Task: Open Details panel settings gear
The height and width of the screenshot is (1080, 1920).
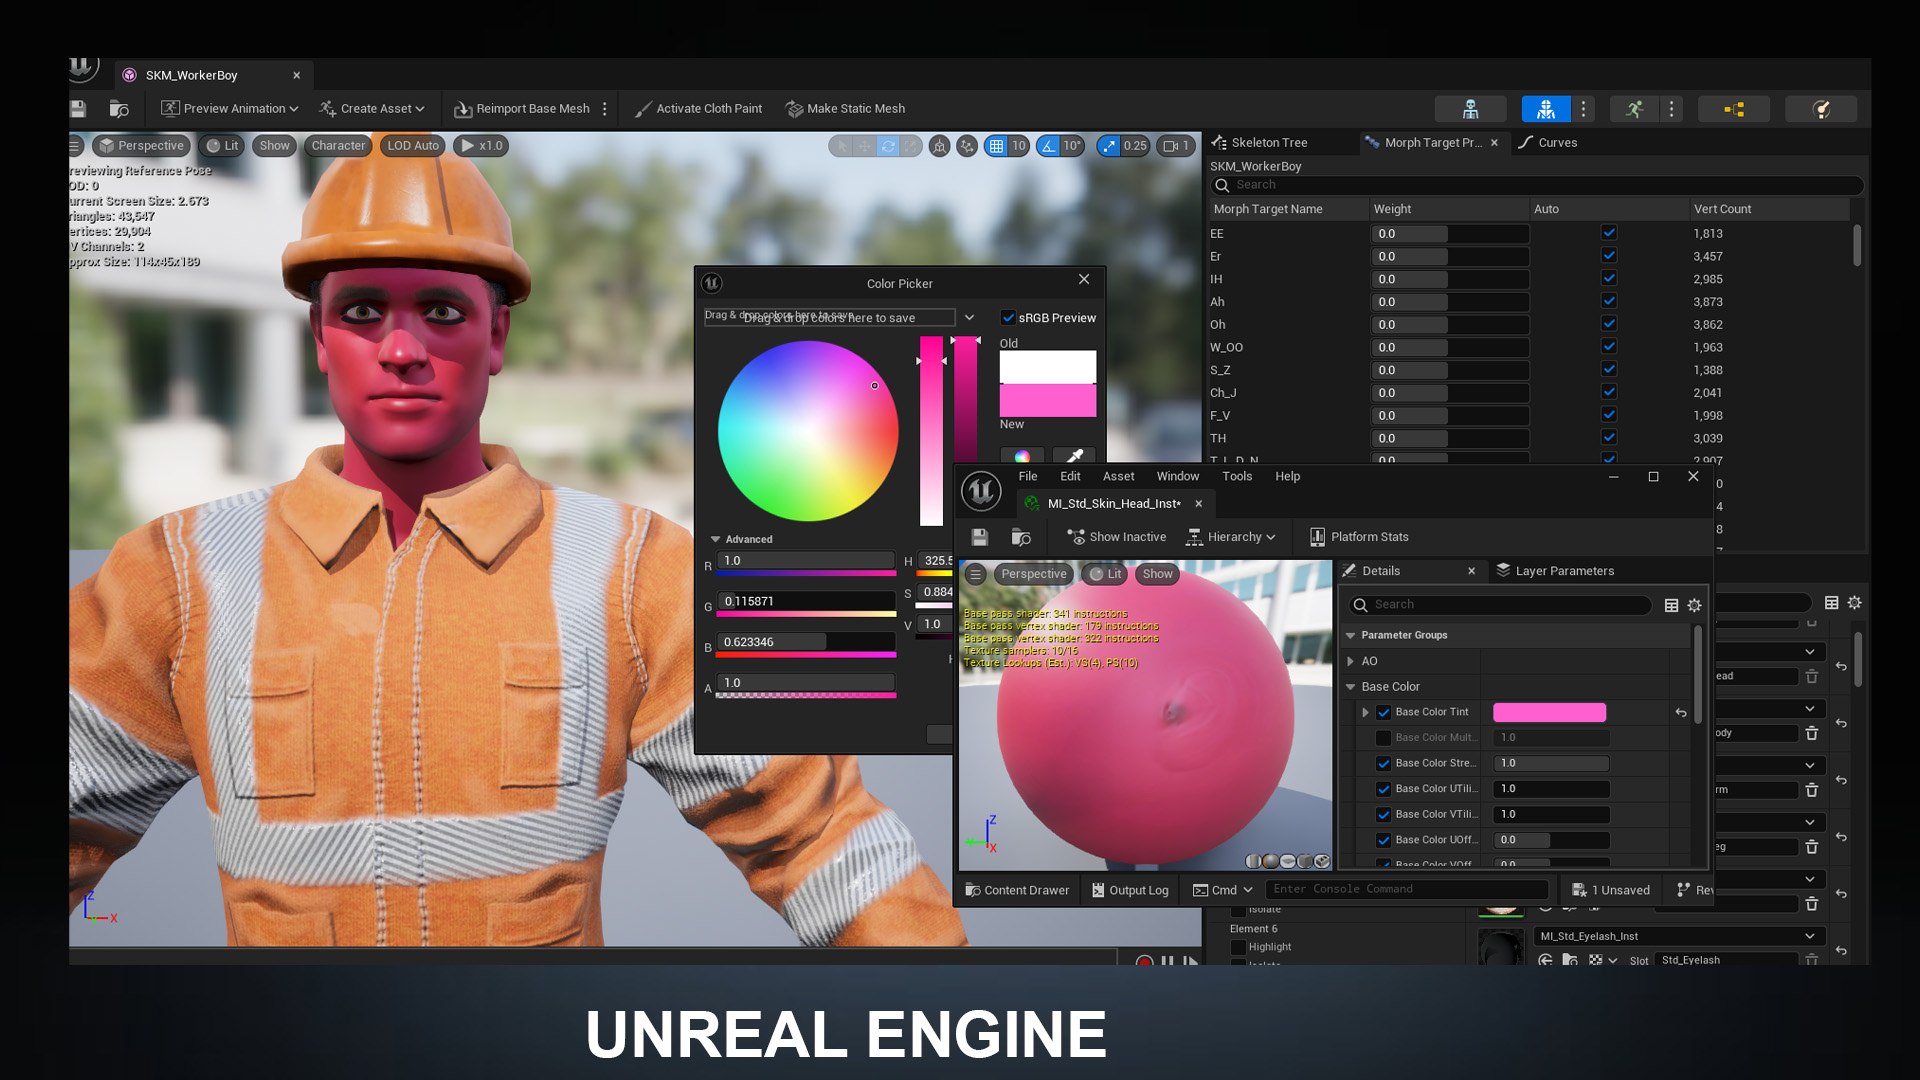Action: 1694,605
